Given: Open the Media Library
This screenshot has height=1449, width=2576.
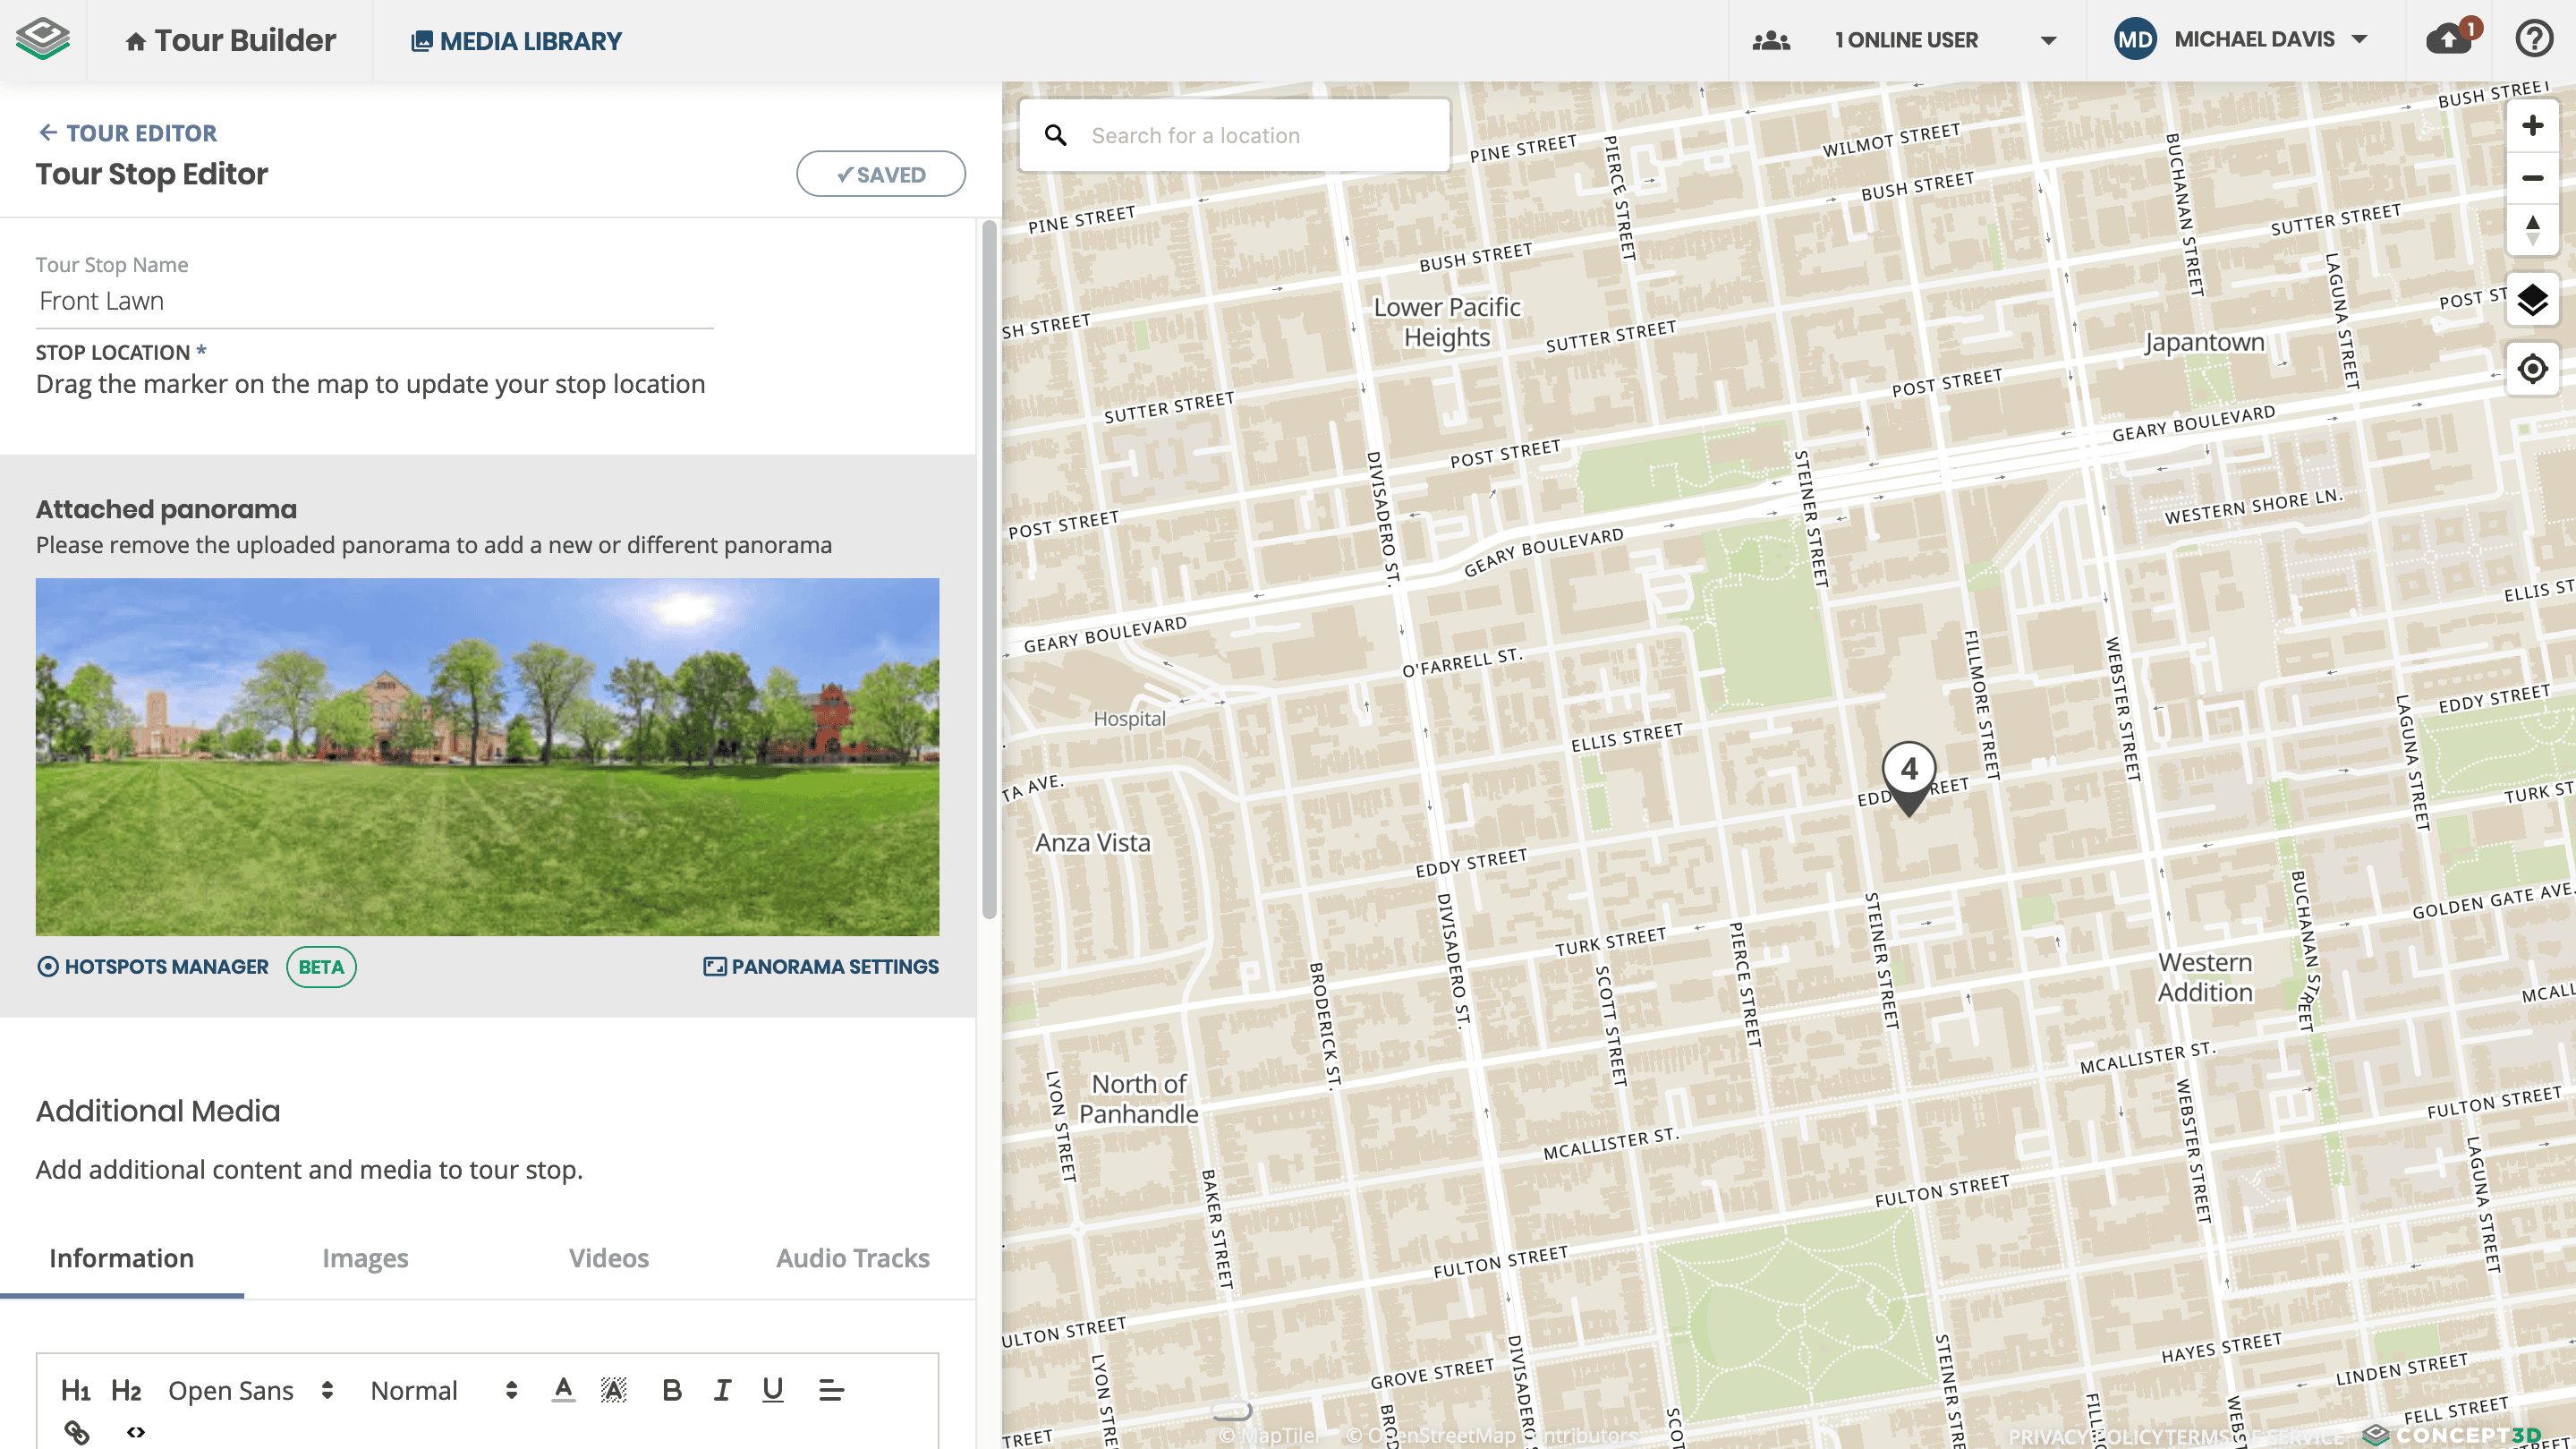Looking at the screenshot, I should (x=516, y=41).
